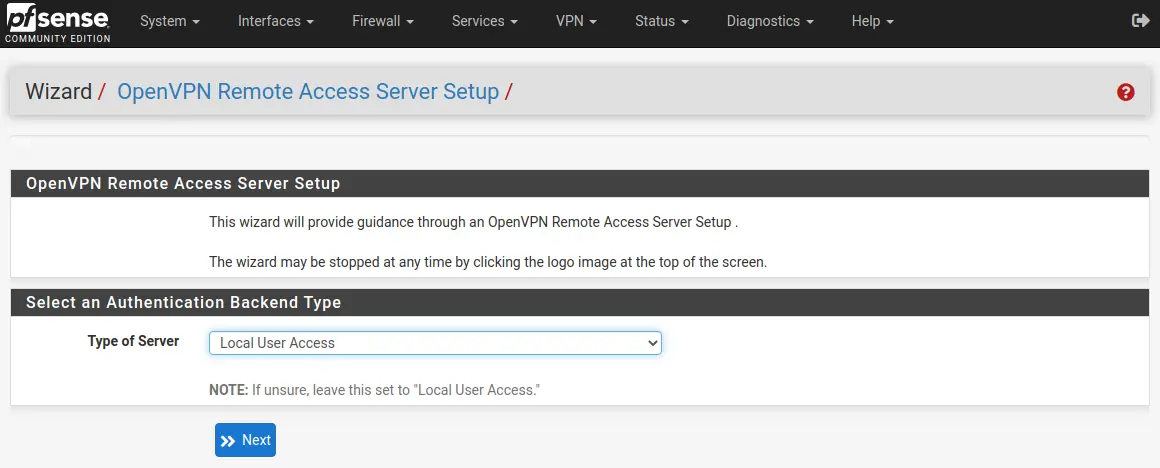This screenshot has height=468, width=1160.
Task: Open the VPN menu
Action: tap(576, 21)
